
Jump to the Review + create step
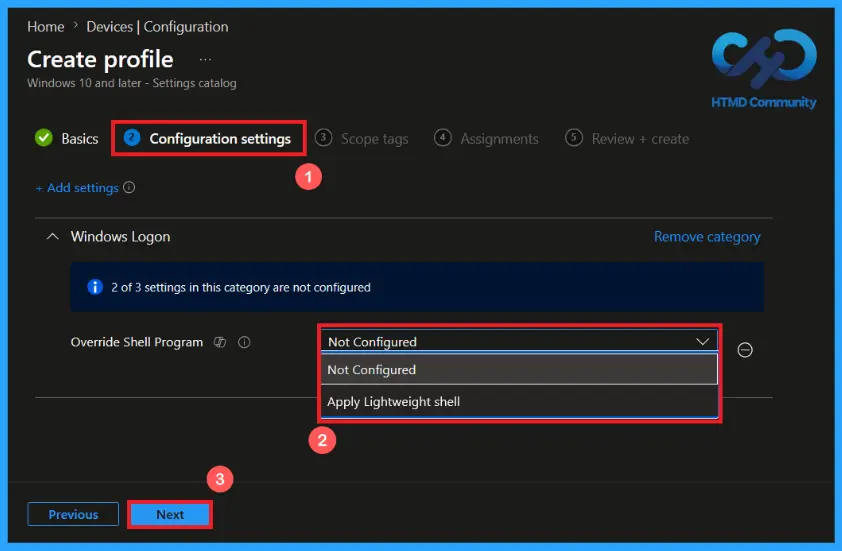coord(627,139)
